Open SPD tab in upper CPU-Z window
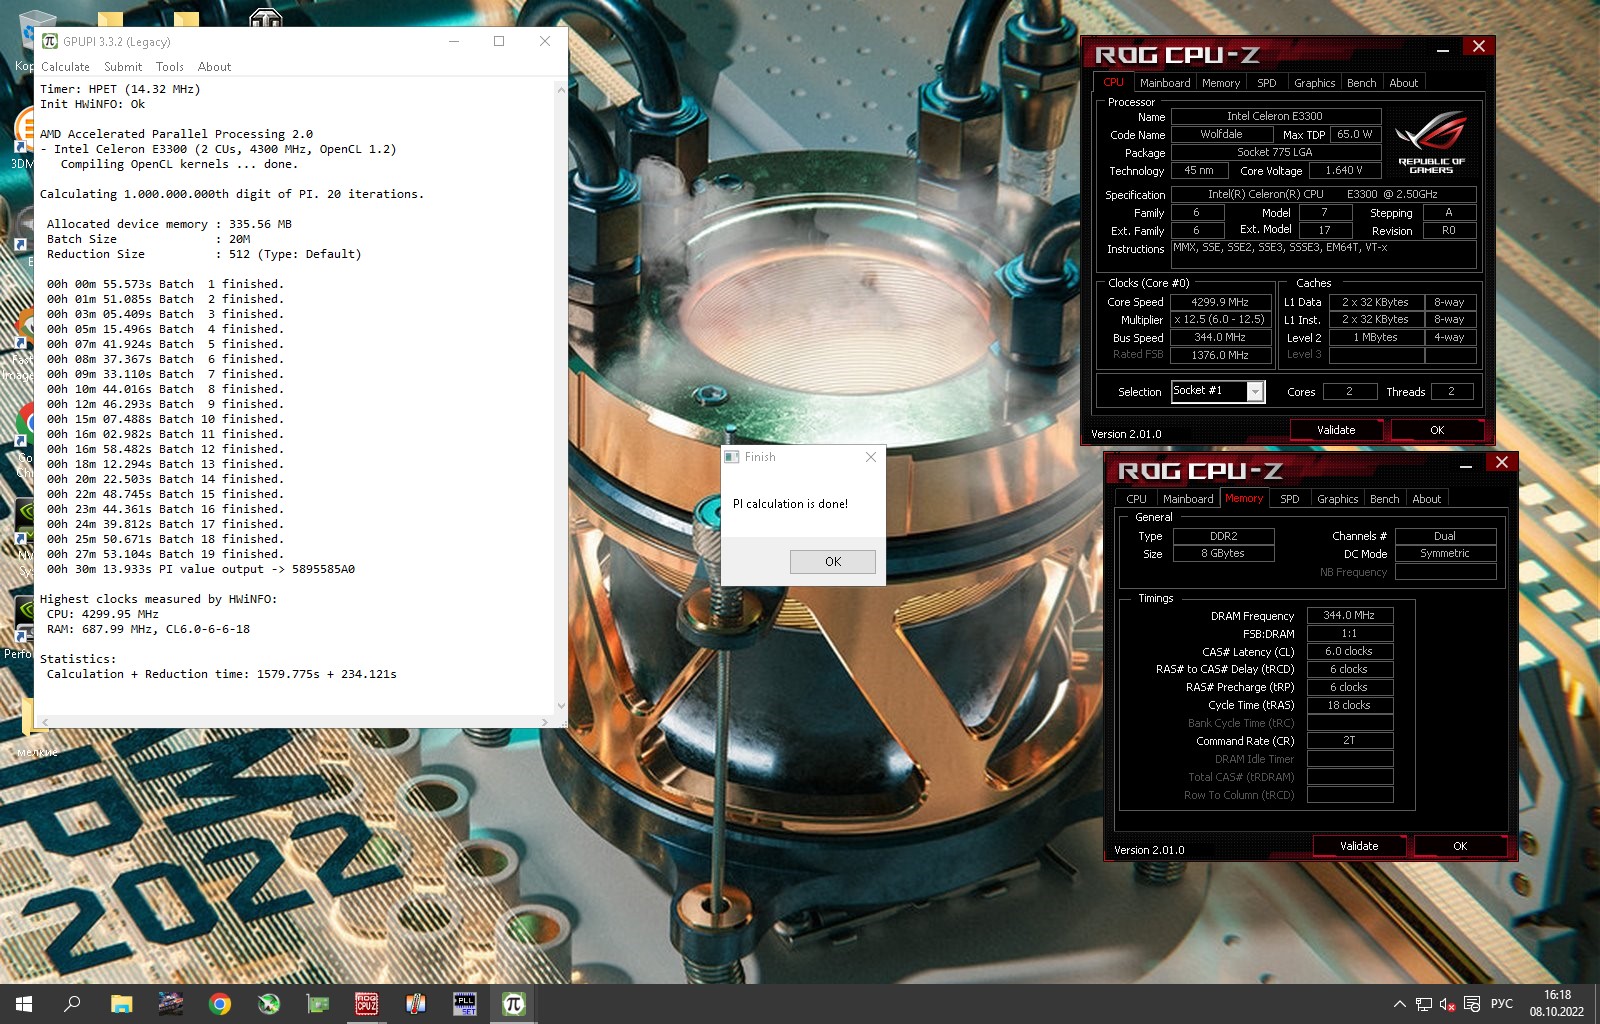Image resolution: width=1600 pixels, height=1024 pixels. pyautogui.click(x=1267, y=83)
